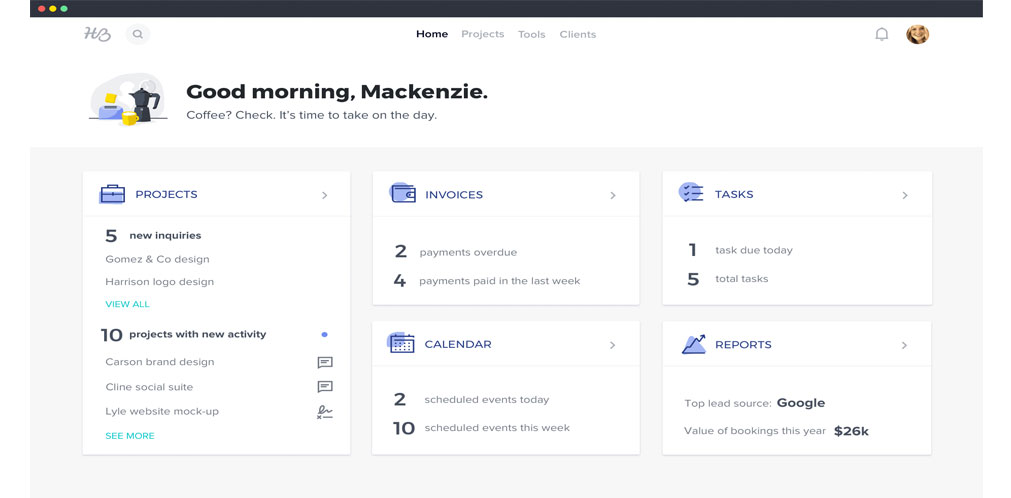This screenshot has width=1011, height=498.
Task: Click the Tasks checklist icon
Action: 691,192
